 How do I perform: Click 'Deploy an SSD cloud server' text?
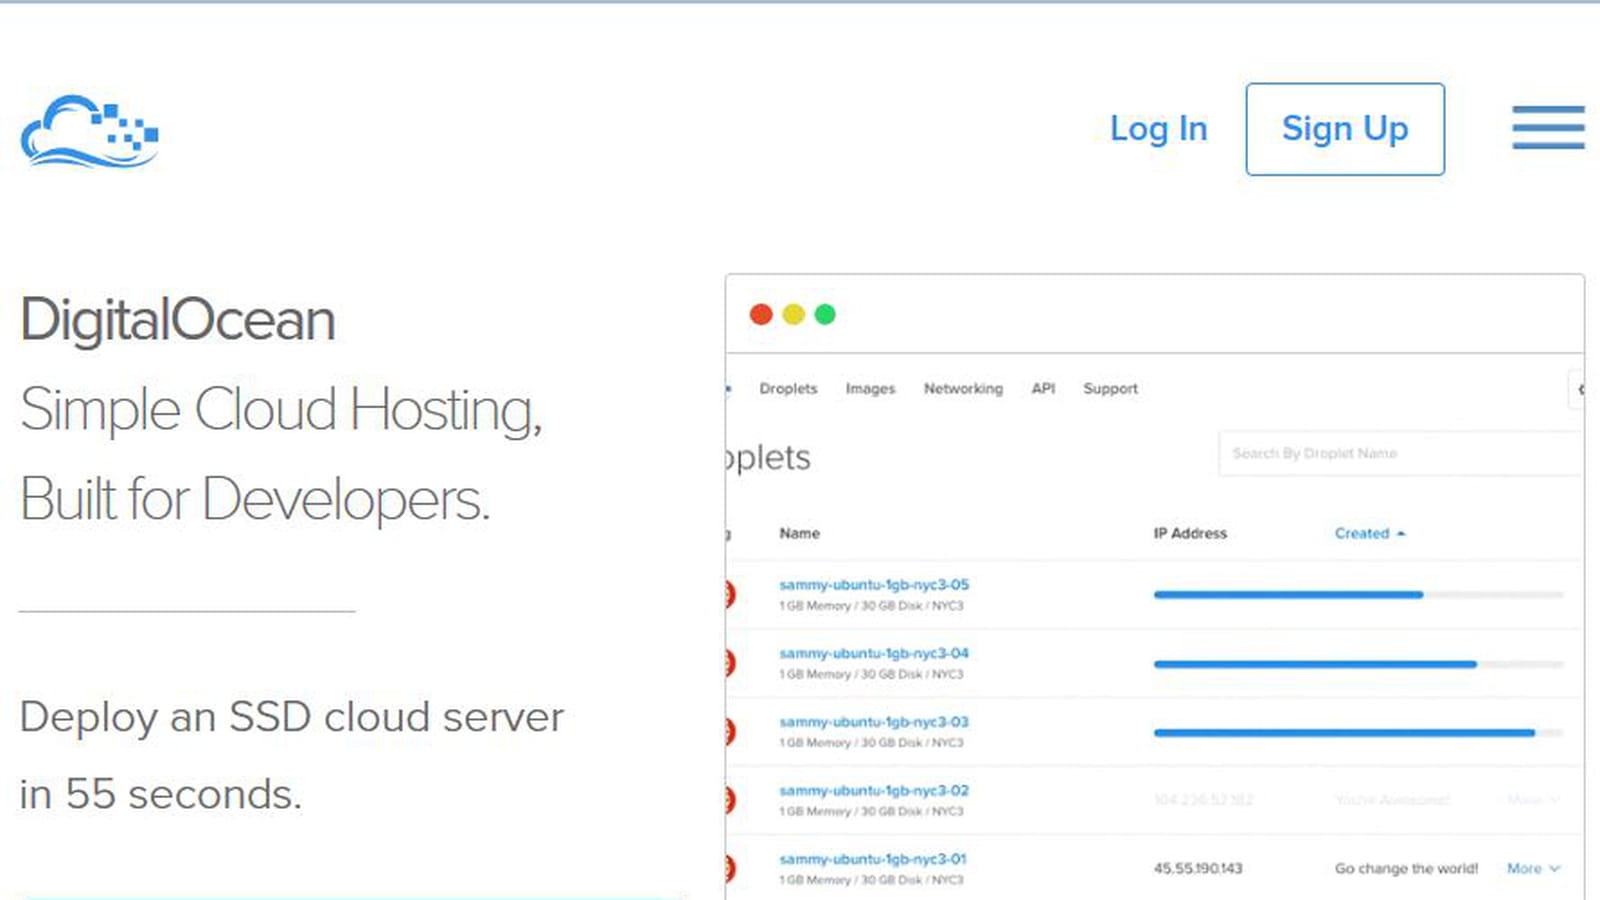(x=292, y=717)
